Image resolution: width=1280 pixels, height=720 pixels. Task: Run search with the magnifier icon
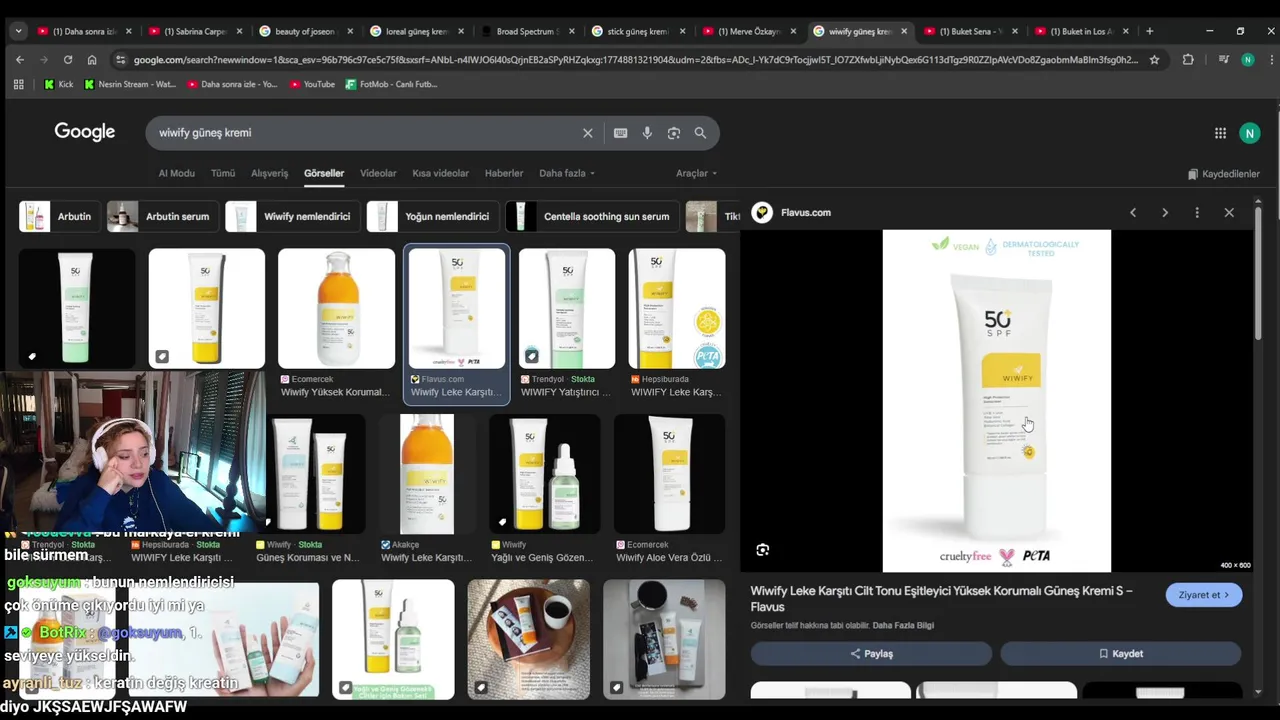coord(700,133)
